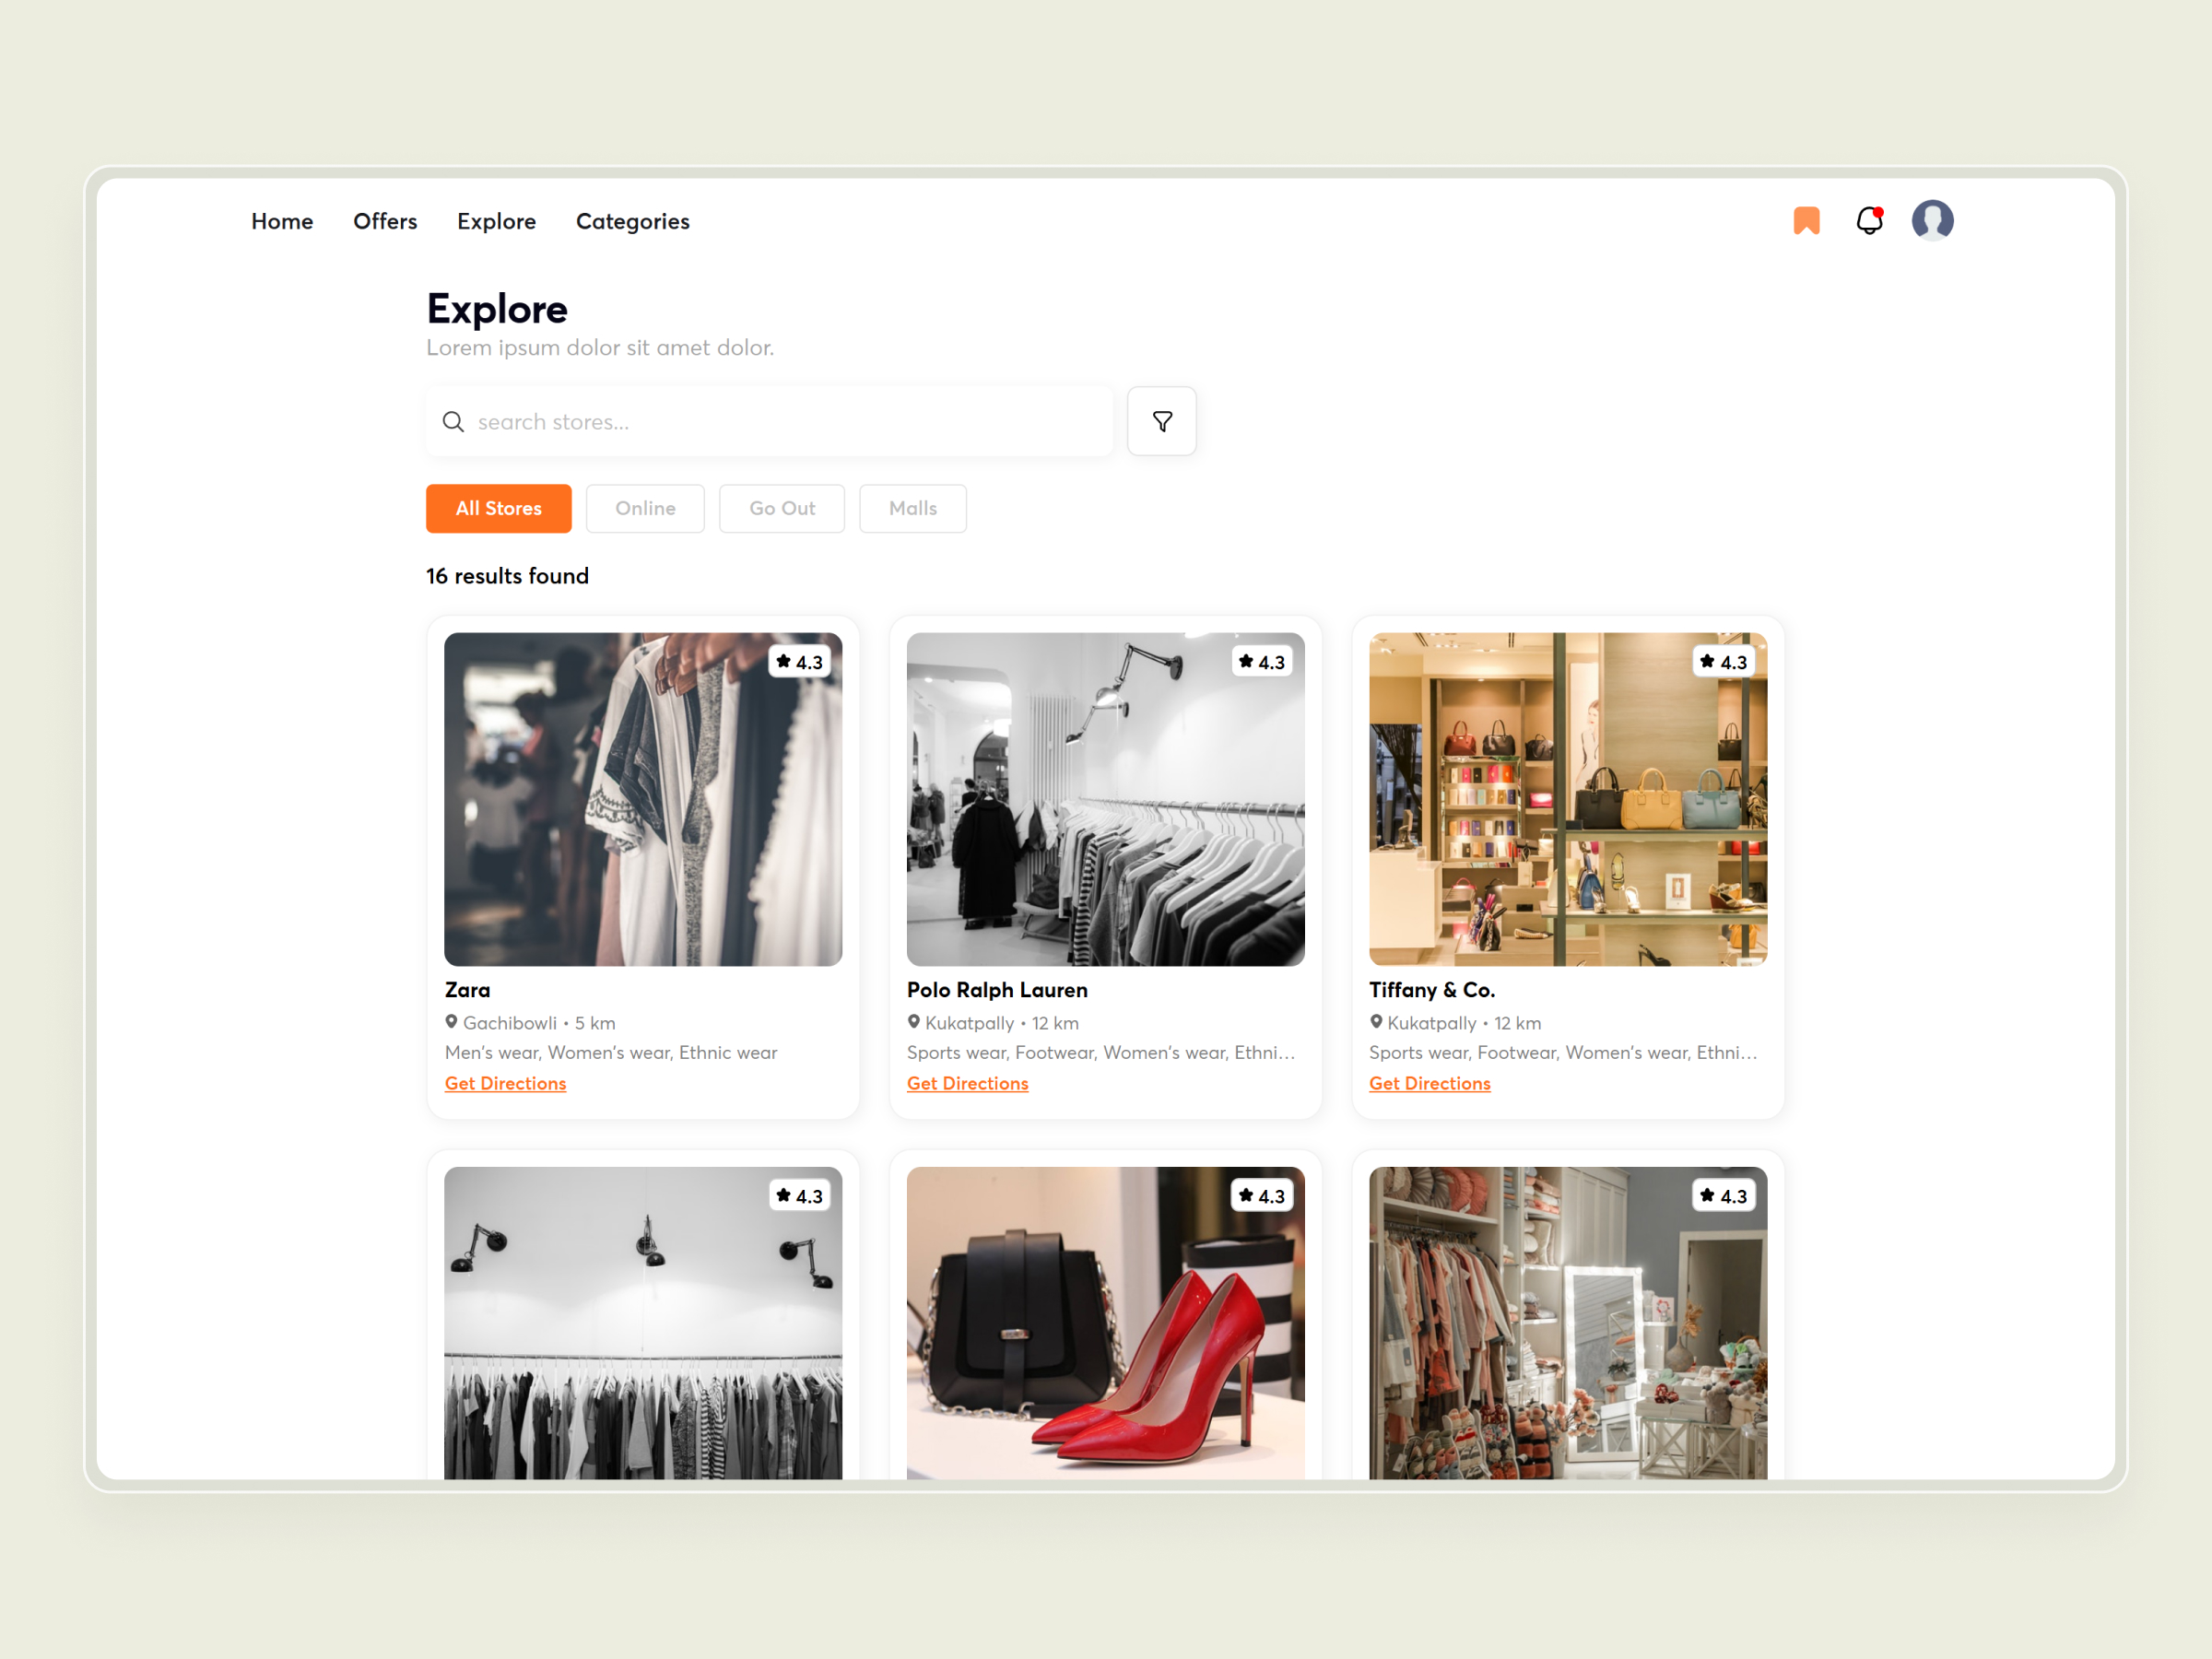Viewport: 2212px width, 1659px height.
Task: Click the '16 results found' text
Action: [x=507, y=576]
